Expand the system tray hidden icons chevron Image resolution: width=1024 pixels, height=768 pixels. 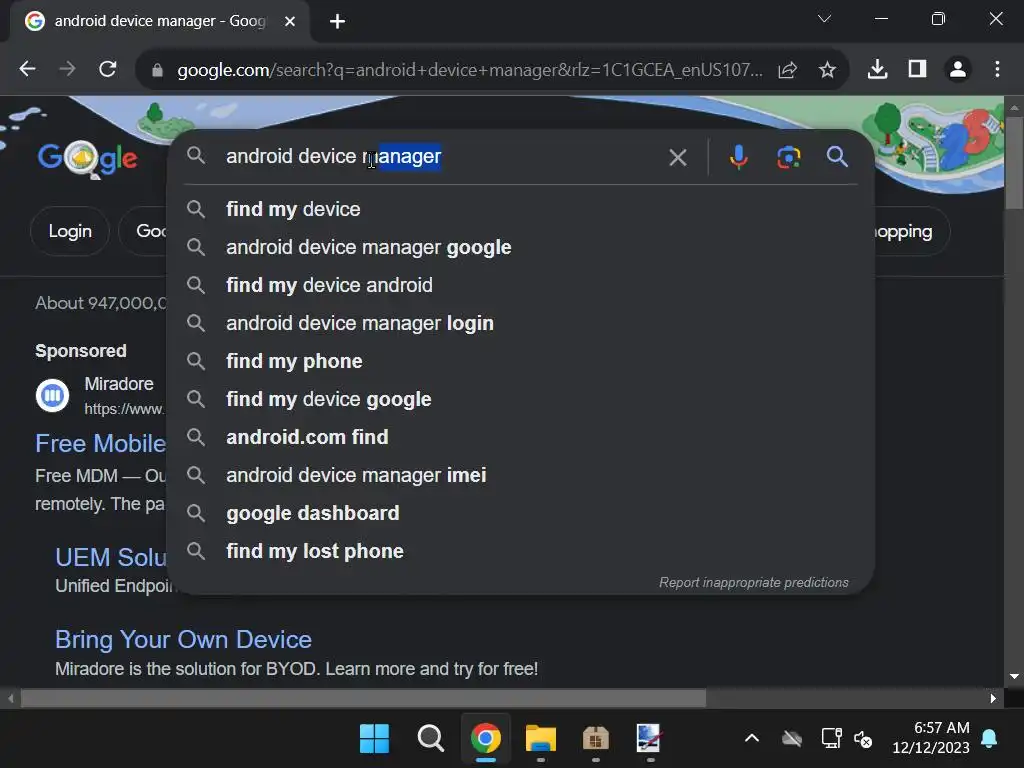pyautogui.click(x=752, y=739)
